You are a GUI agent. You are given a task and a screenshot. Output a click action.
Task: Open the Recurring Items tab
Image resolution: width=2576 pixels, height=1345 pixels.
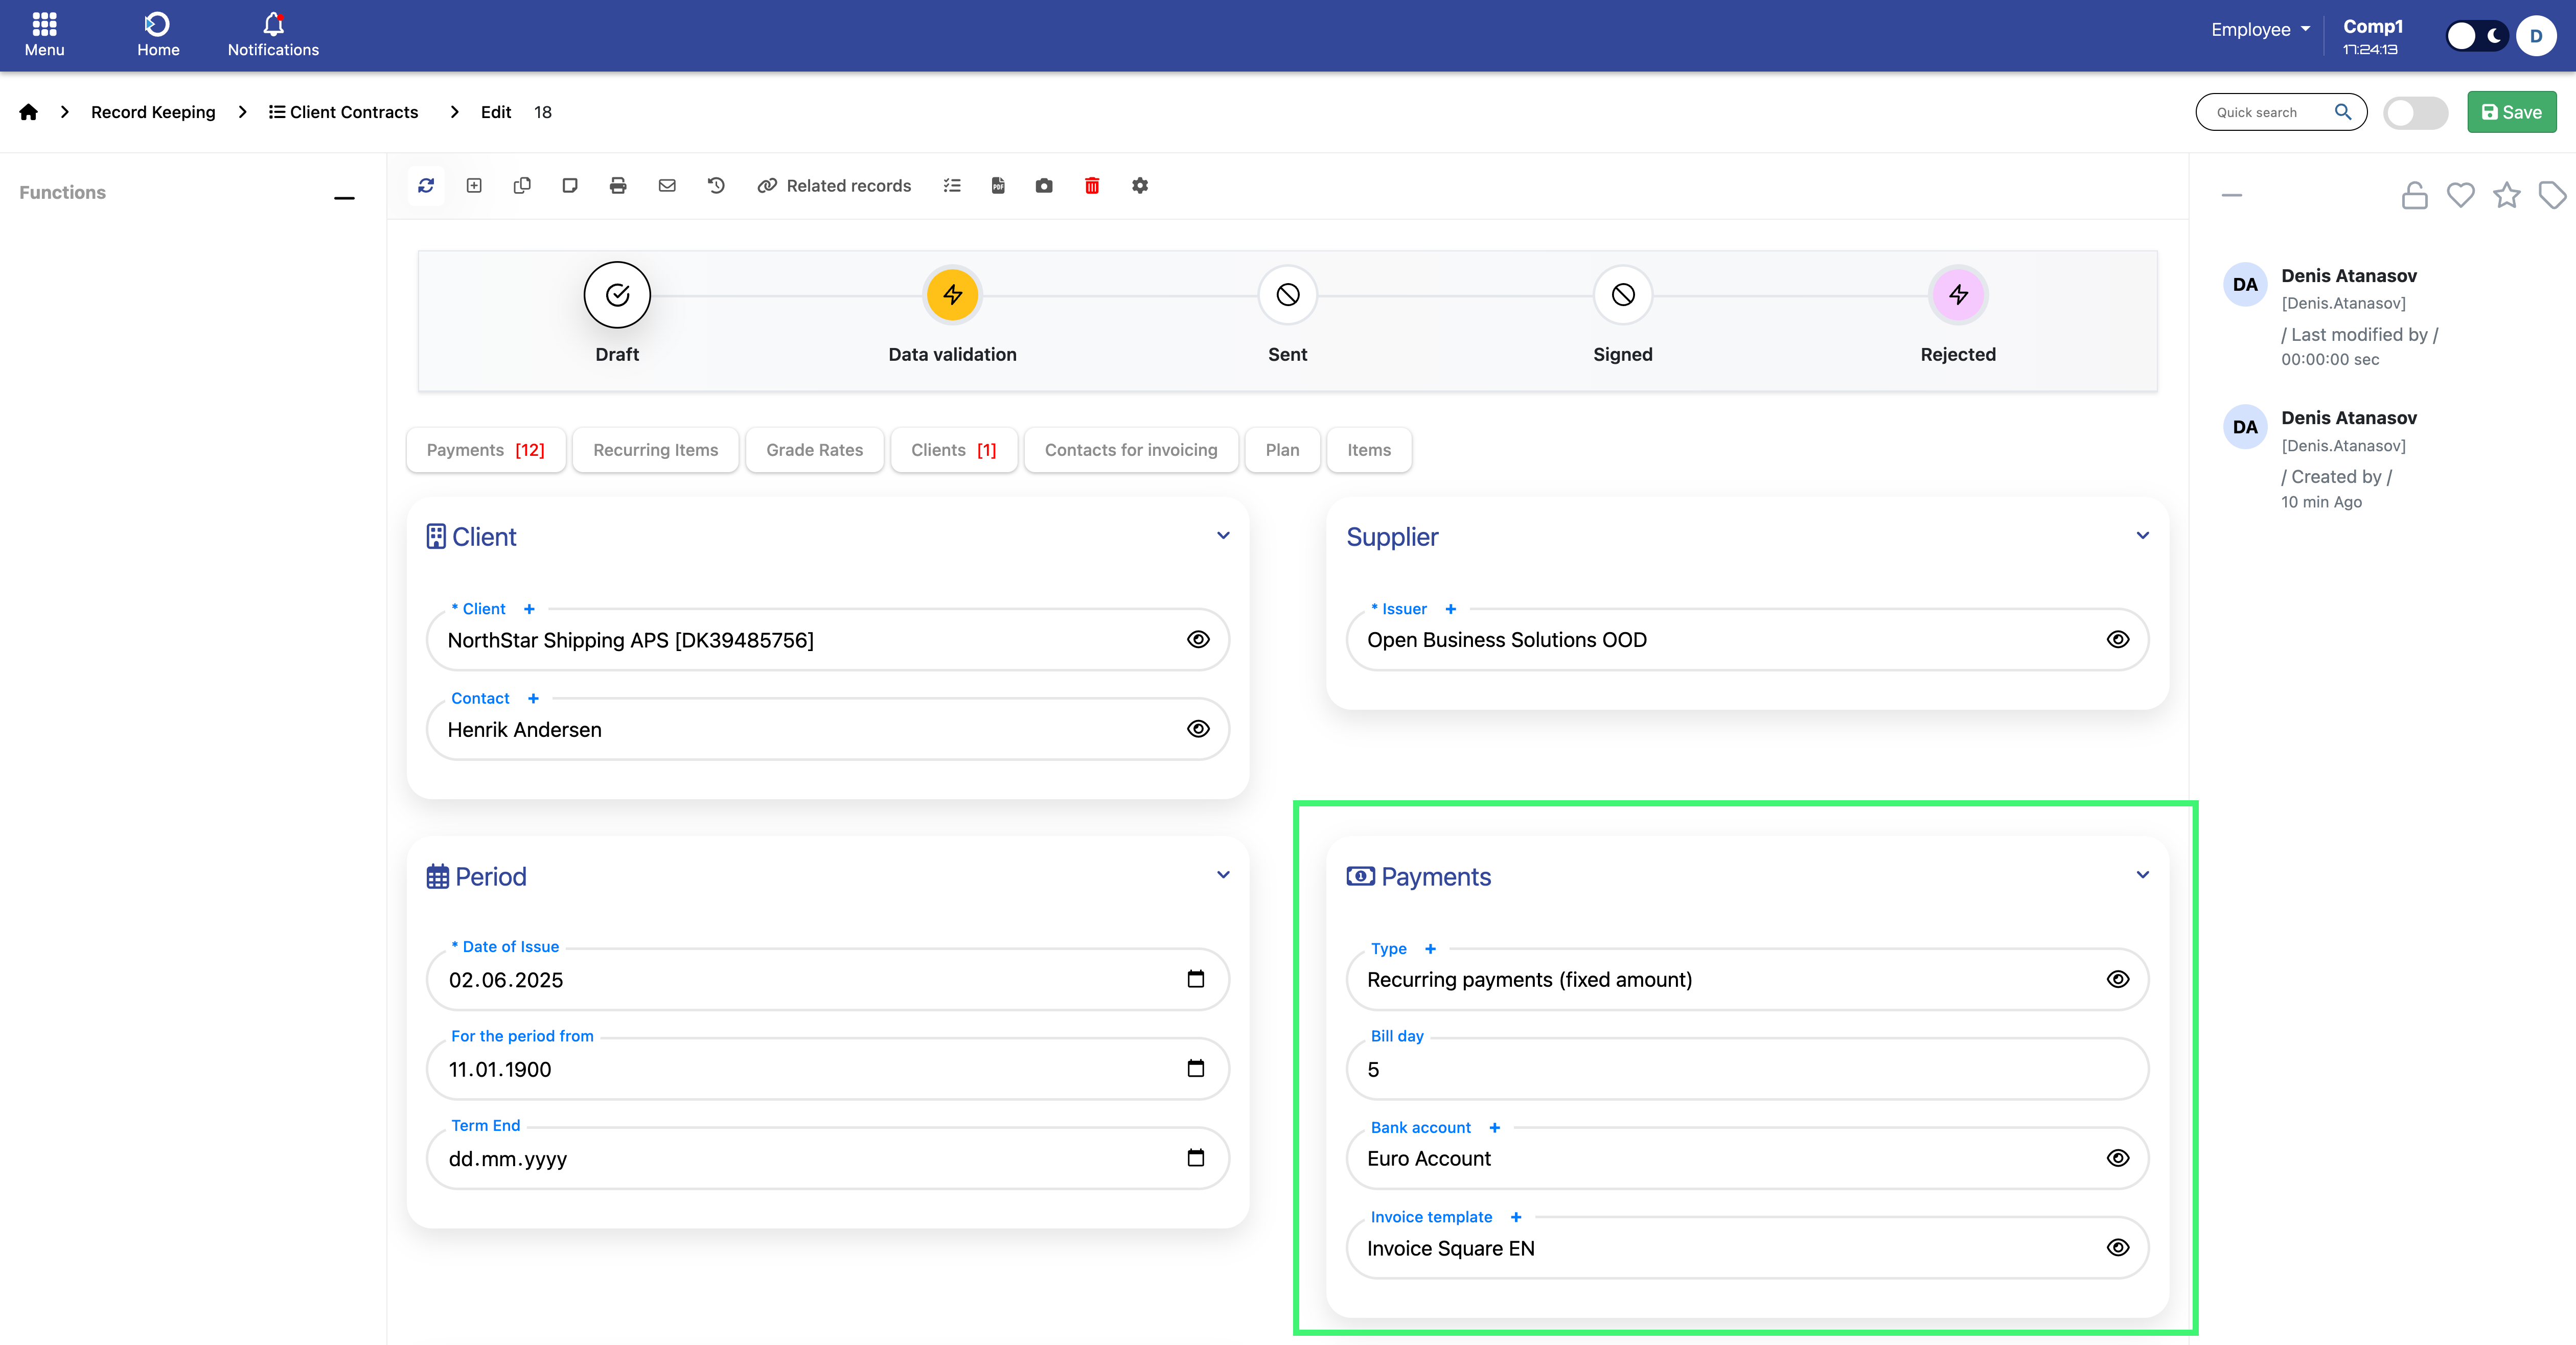[656, 450]
